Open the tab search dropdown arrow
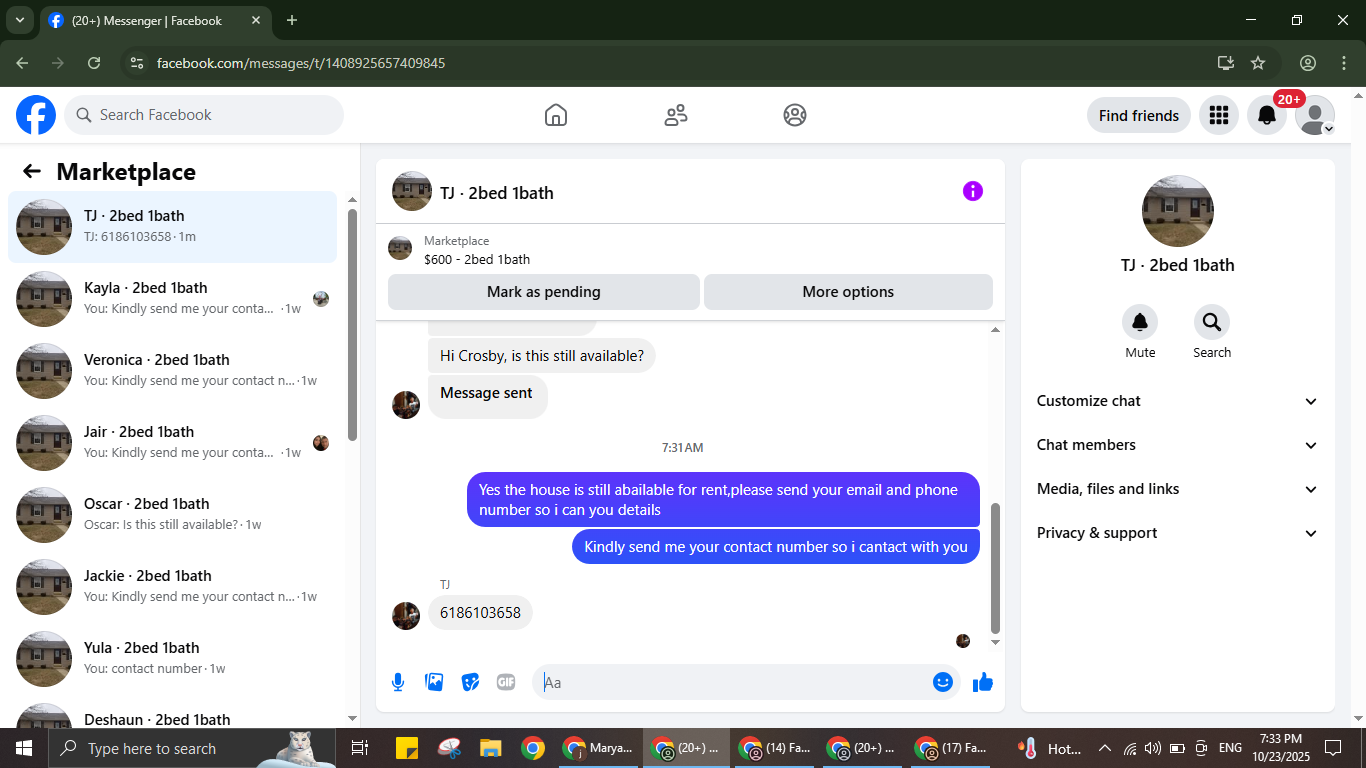Image resolution: width=1366 pixels, height=768 pixels. click(x=19, y=20)
